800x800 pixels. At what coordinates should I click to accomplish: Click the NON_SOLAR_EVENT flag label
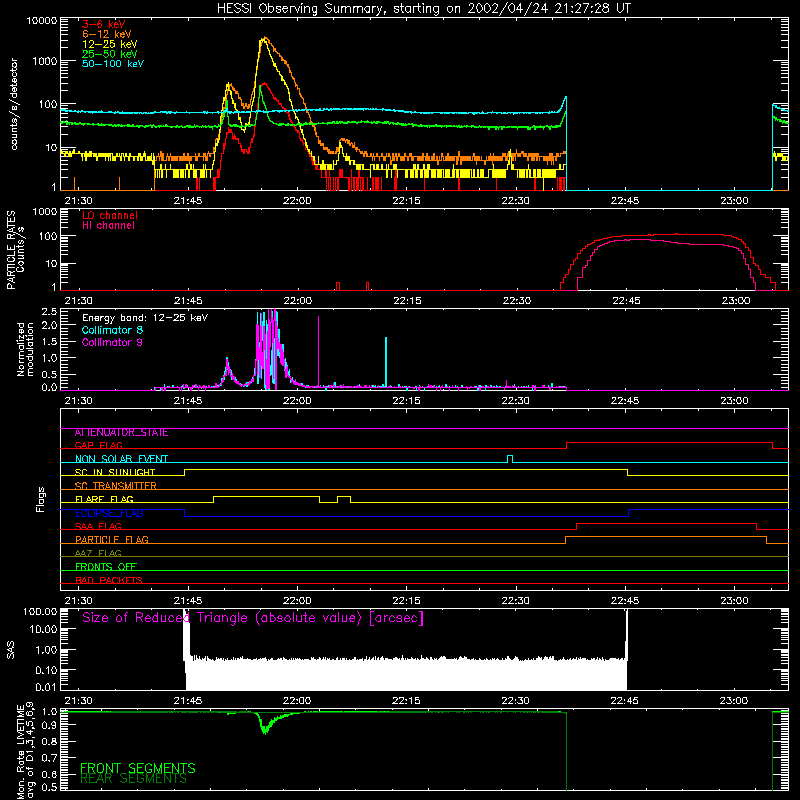click(x=121, y=459)
